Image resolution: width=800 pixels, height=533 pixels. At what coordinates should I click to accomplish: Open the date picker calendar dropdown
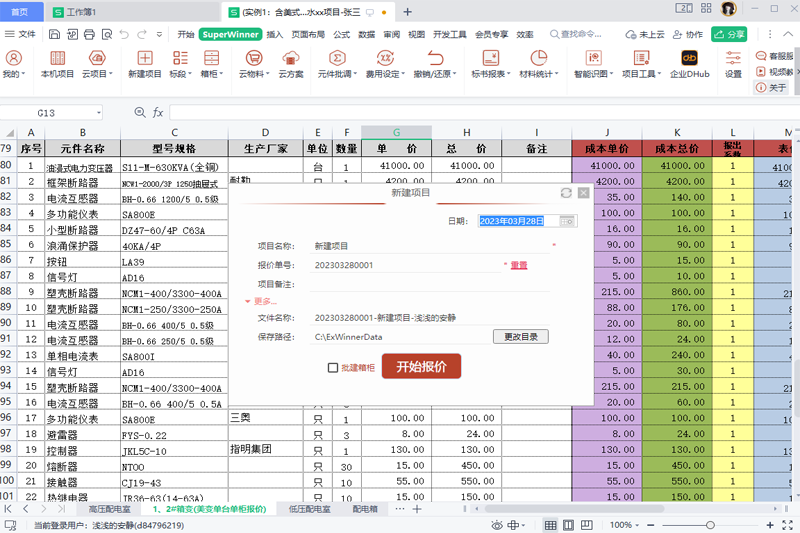(x=568, y=221)
